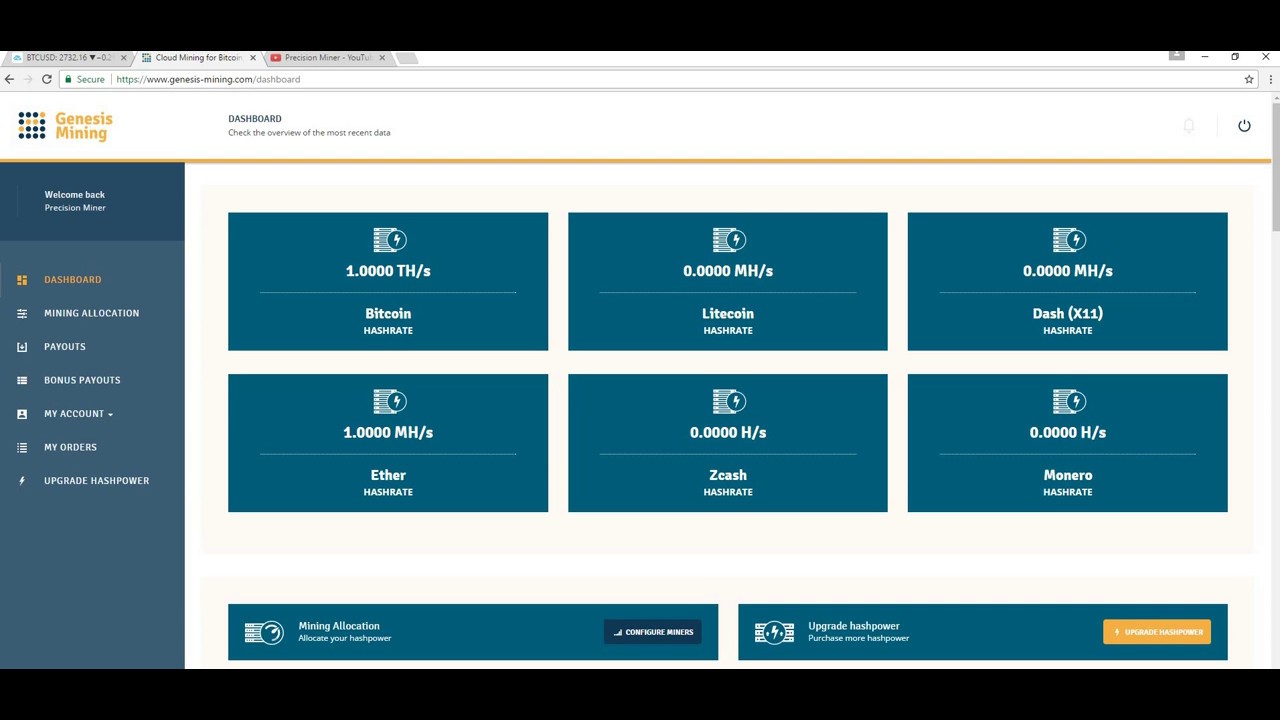This screenshot has width=1280, height=720.
Task: Open the Dashboard sidebar item
Action: click(x=72, y=280)
